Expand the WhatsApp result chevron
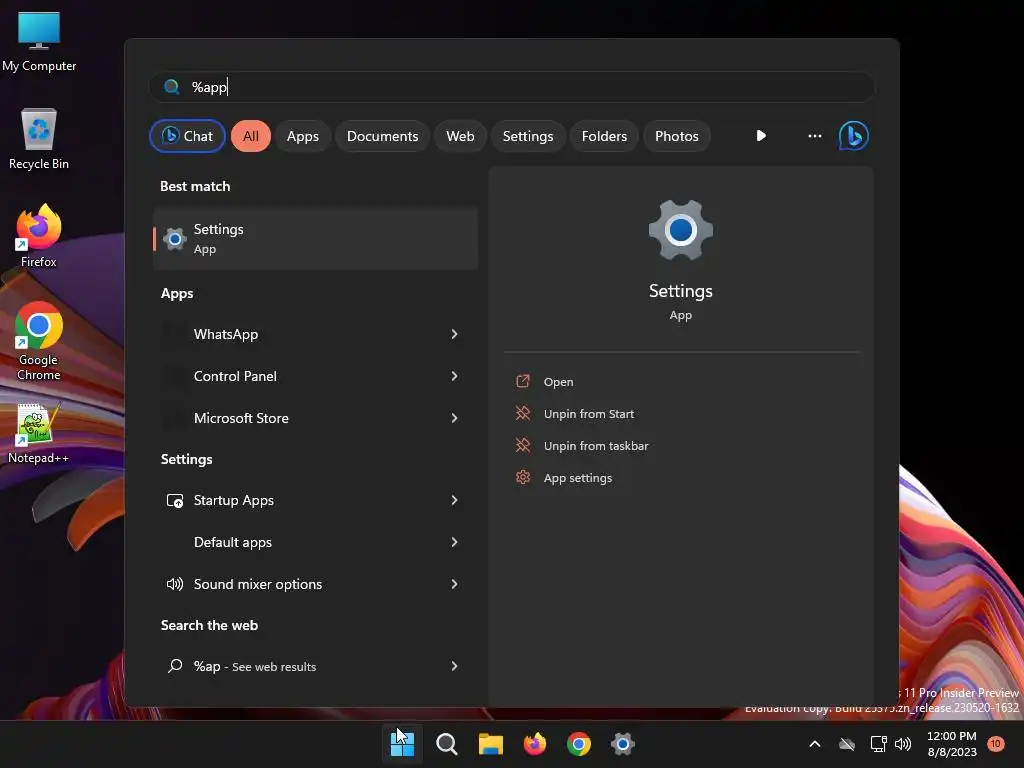Viewport: 1024px width, 768px height. tap(455, 334)
